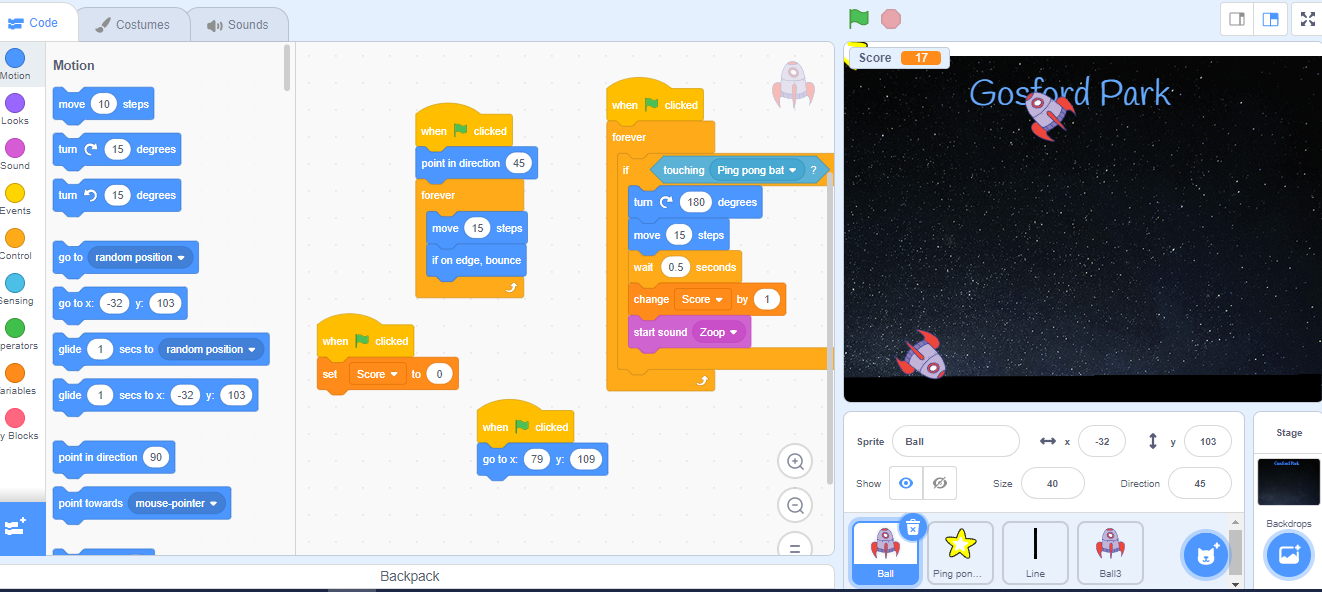Click the sprite Size field
The width and height of the screenshot is (1322, 592).
(1052, 483)
